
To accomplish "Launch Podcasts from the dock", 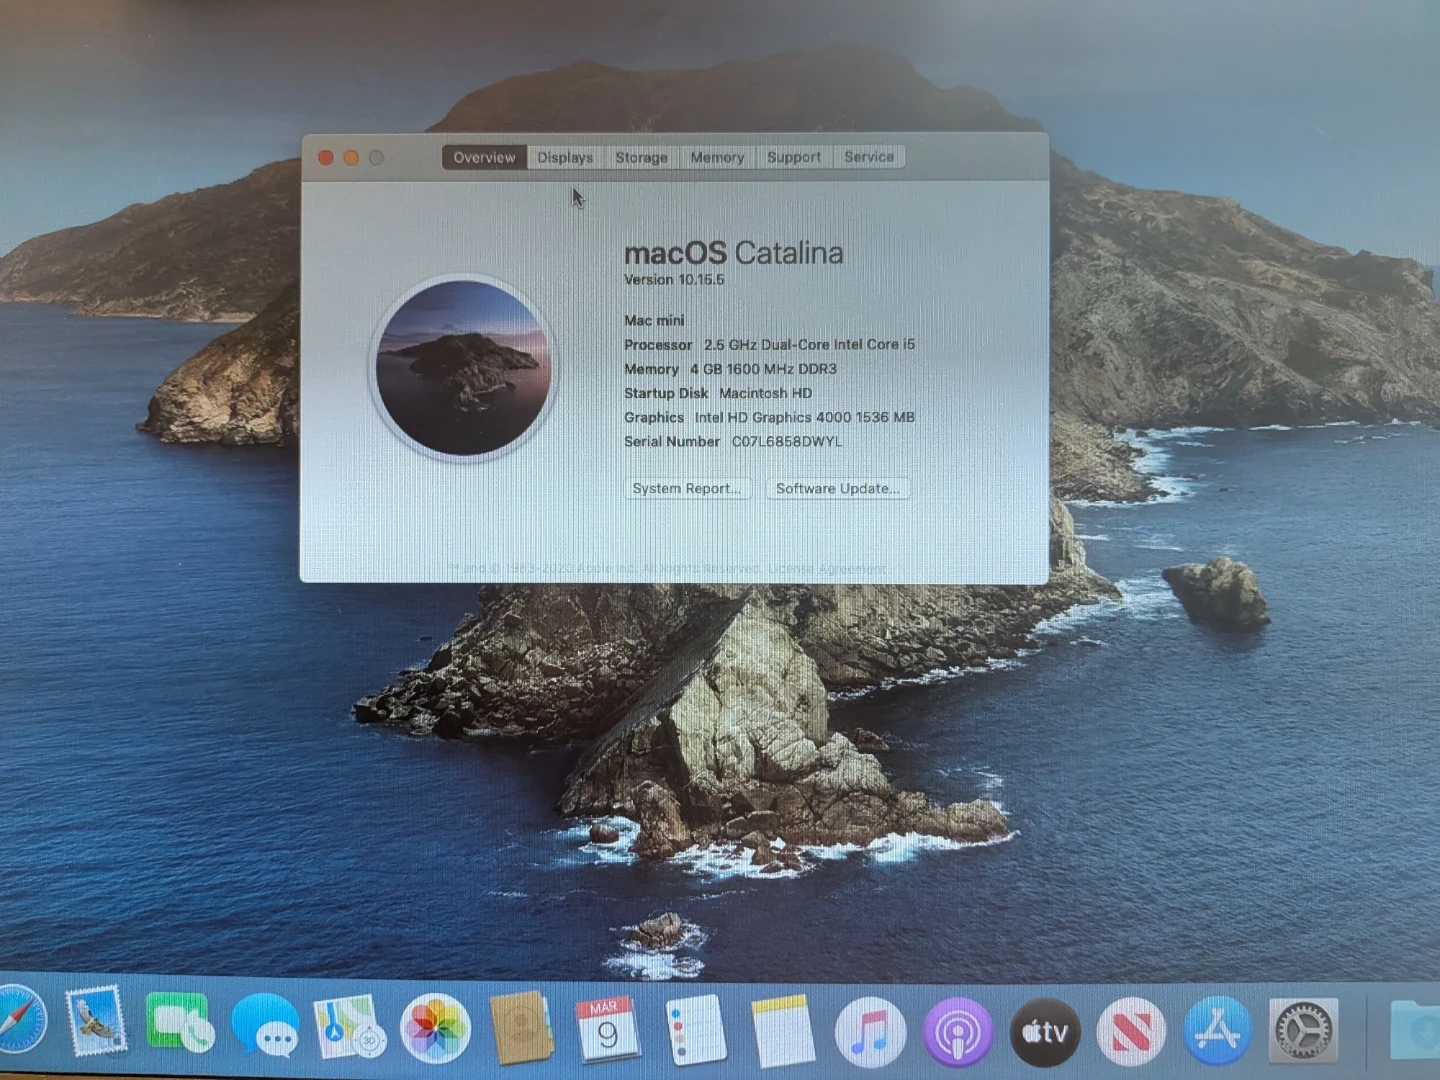I will click(x=957, y=1032).
